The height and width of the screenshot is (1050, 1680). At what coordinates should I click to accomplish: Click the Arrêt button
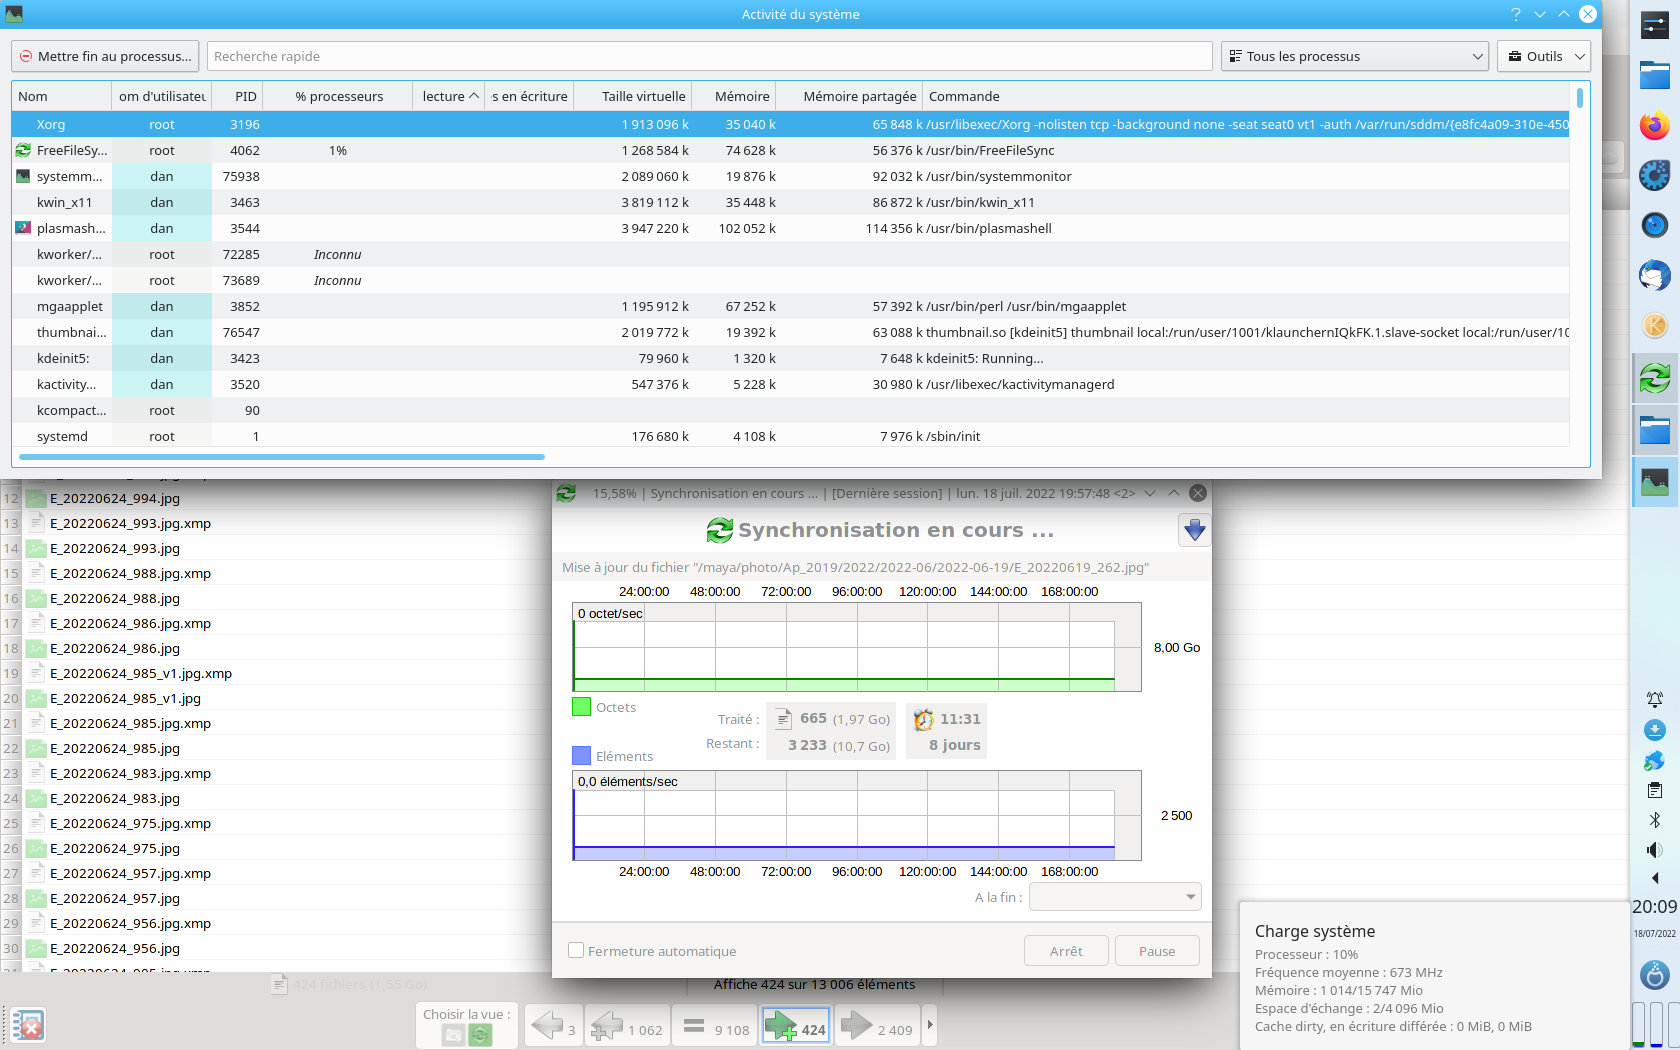click(1066, 951)
